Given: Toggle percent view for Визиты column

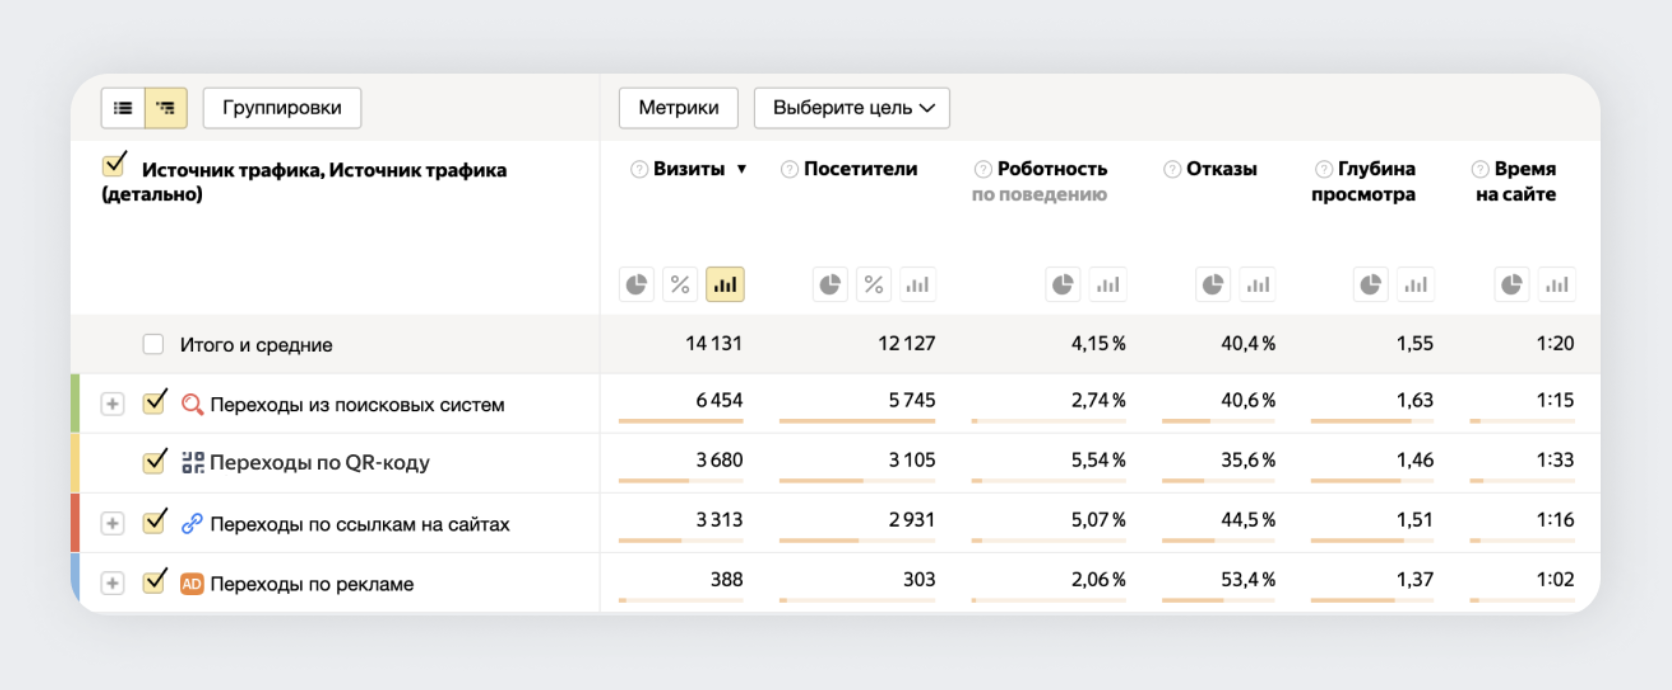Looking at the screenshot, I should (x=680, y=285).
